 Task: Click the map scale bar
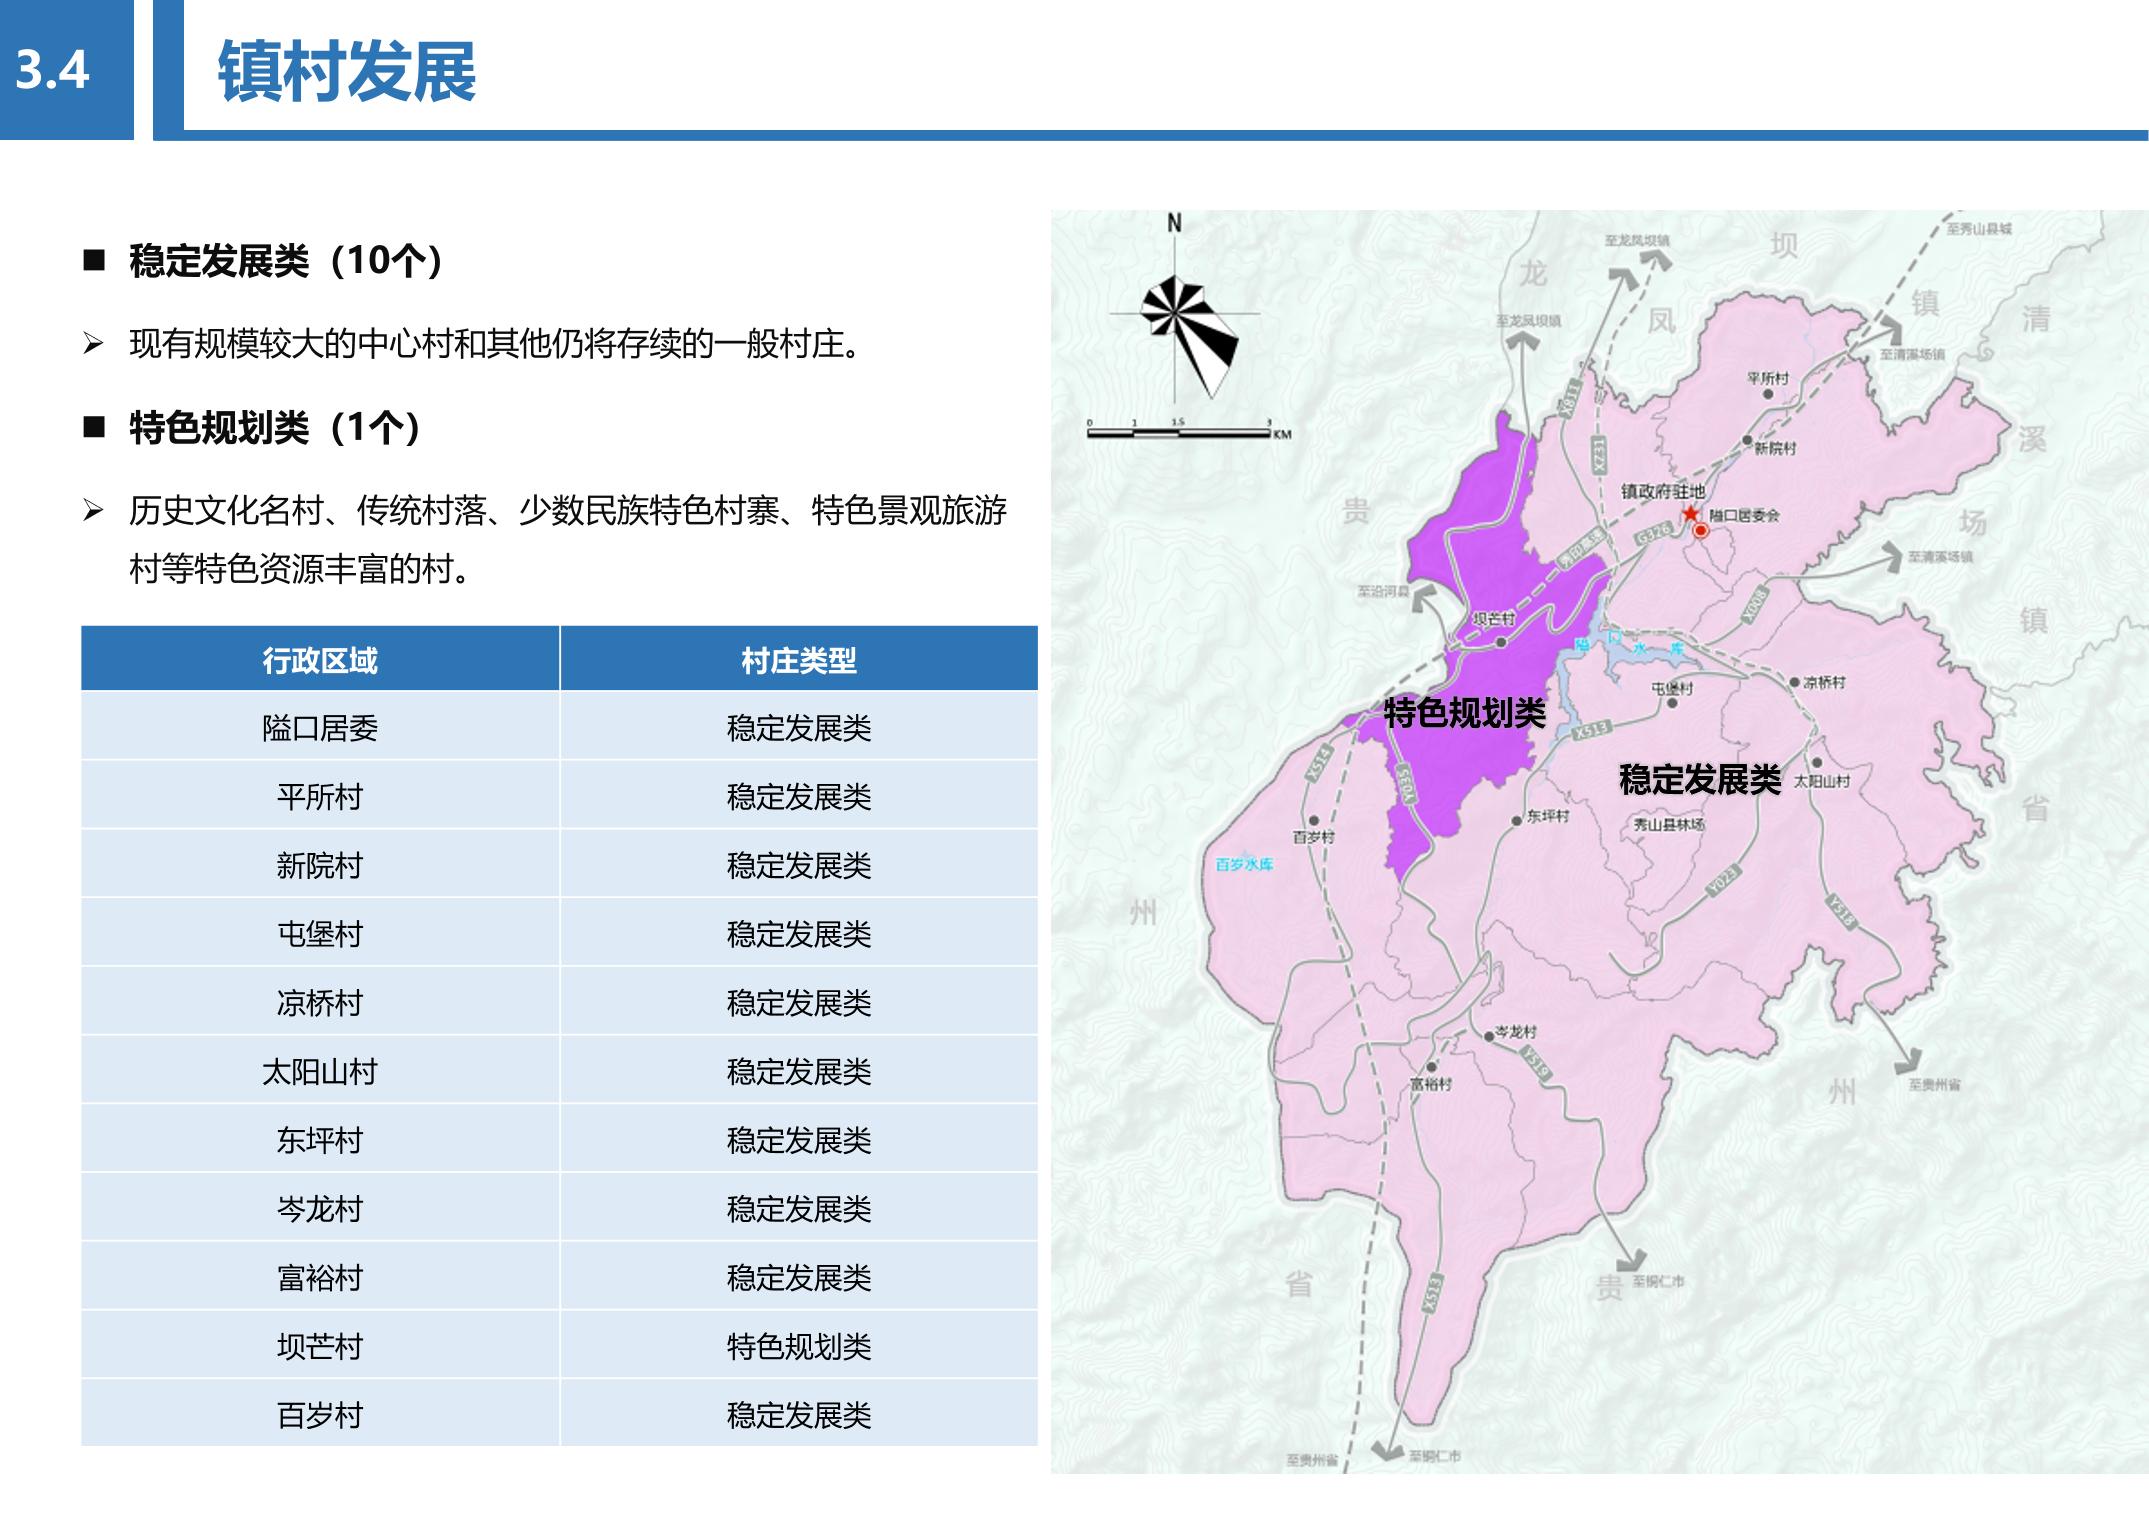click(x=1178, y=433)
